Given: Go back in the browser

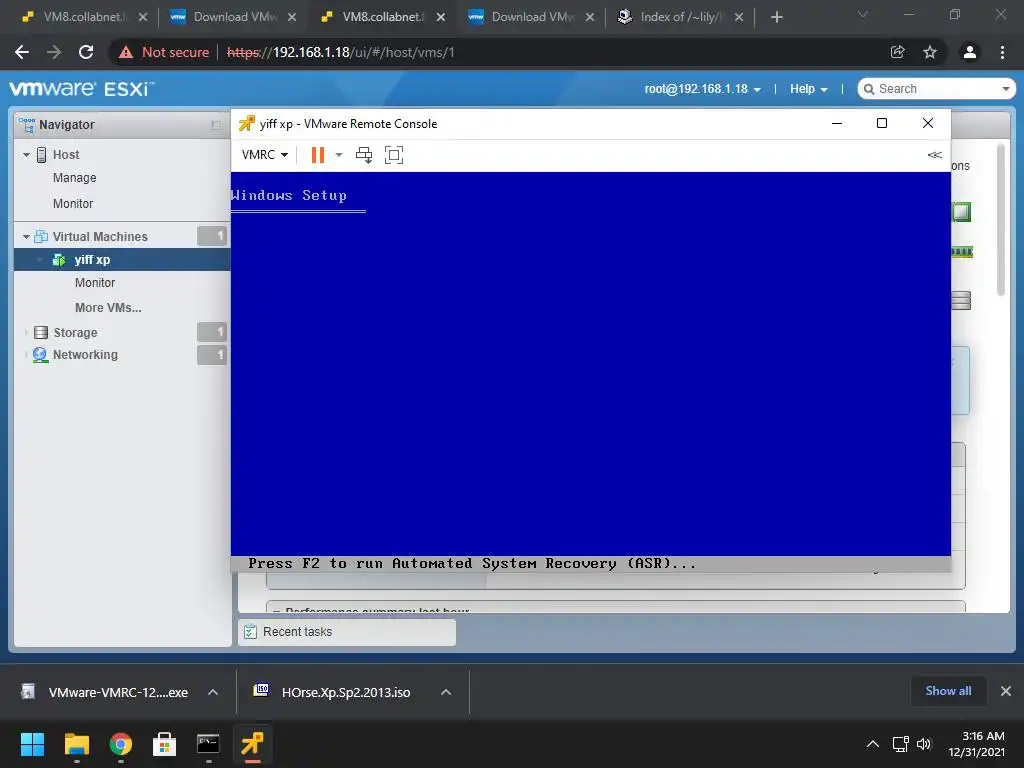Looking at the screenshot, I should pos(22,52).
